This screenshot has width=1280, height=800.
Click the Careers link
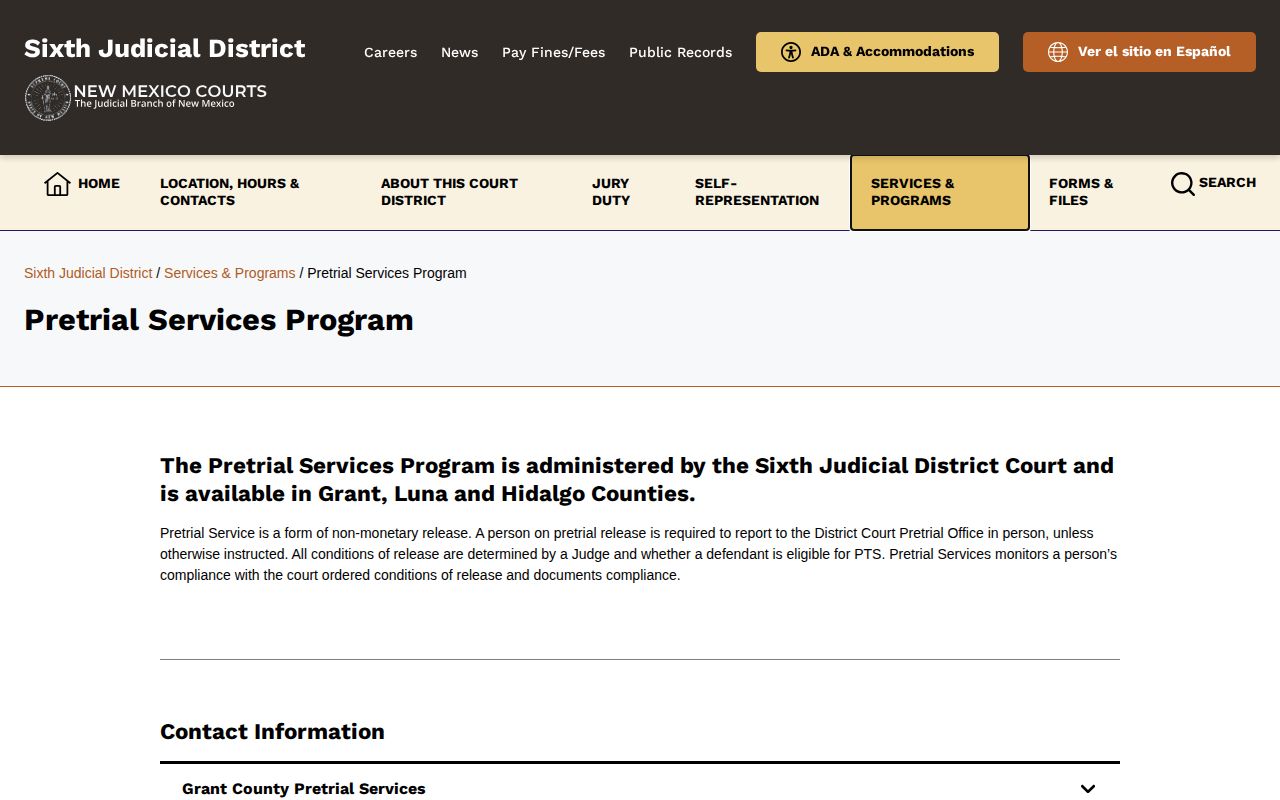(x=390, y=52)
